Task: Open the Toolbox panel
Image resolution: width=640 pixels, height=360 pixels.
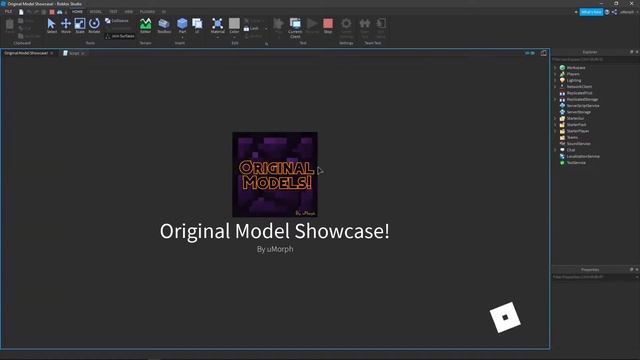Action: click(x=164, y=25)
